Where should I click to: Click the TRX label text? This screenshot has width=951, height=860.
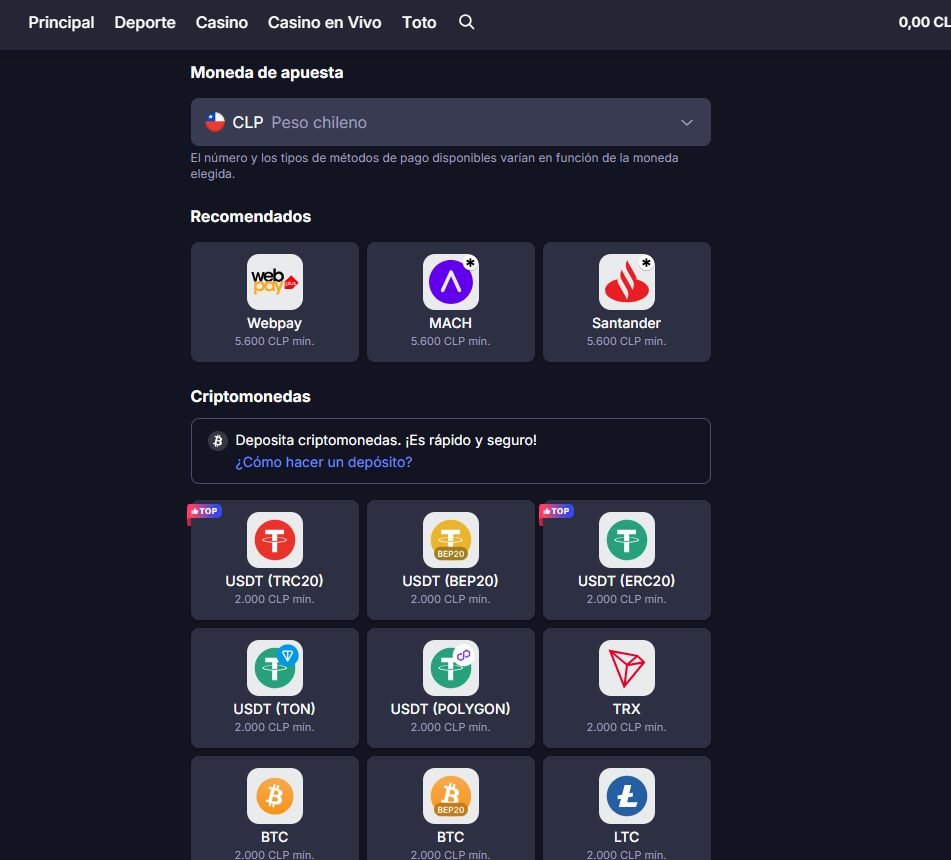(627, 709)
